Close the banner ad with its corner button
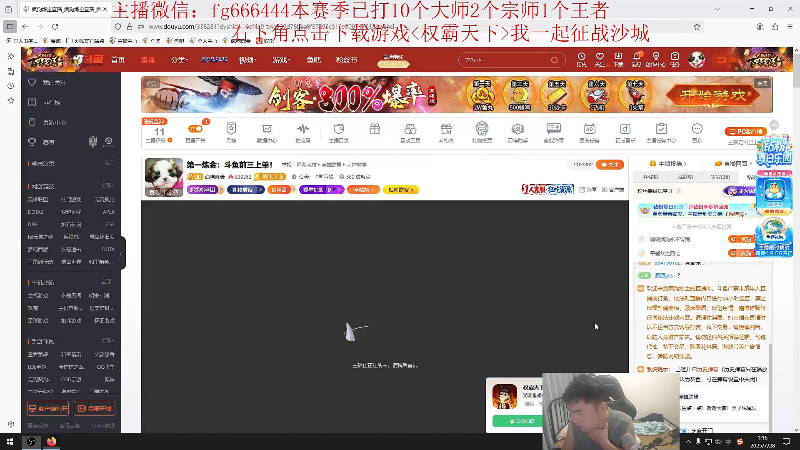 [x=762, y=84]
